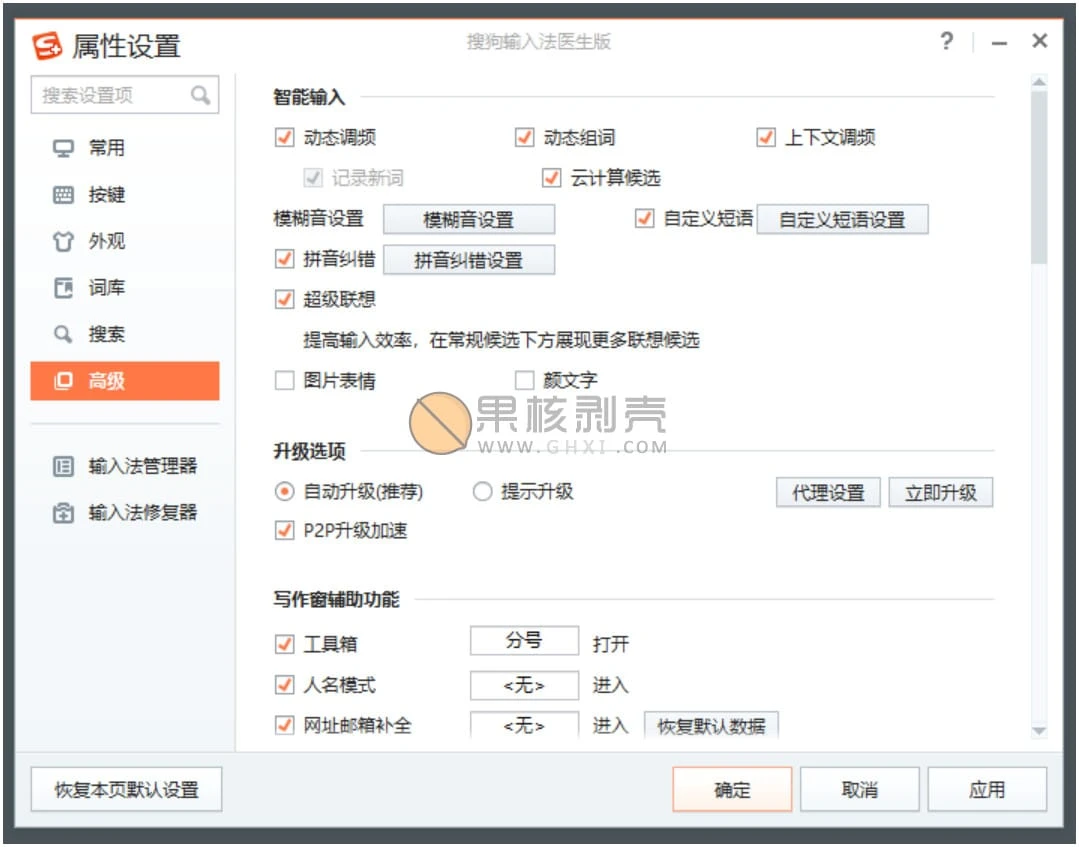Screen dimensions: 1079x847
Task: Click the 词库 dictionary icon
Action: (x=63, y=289)
